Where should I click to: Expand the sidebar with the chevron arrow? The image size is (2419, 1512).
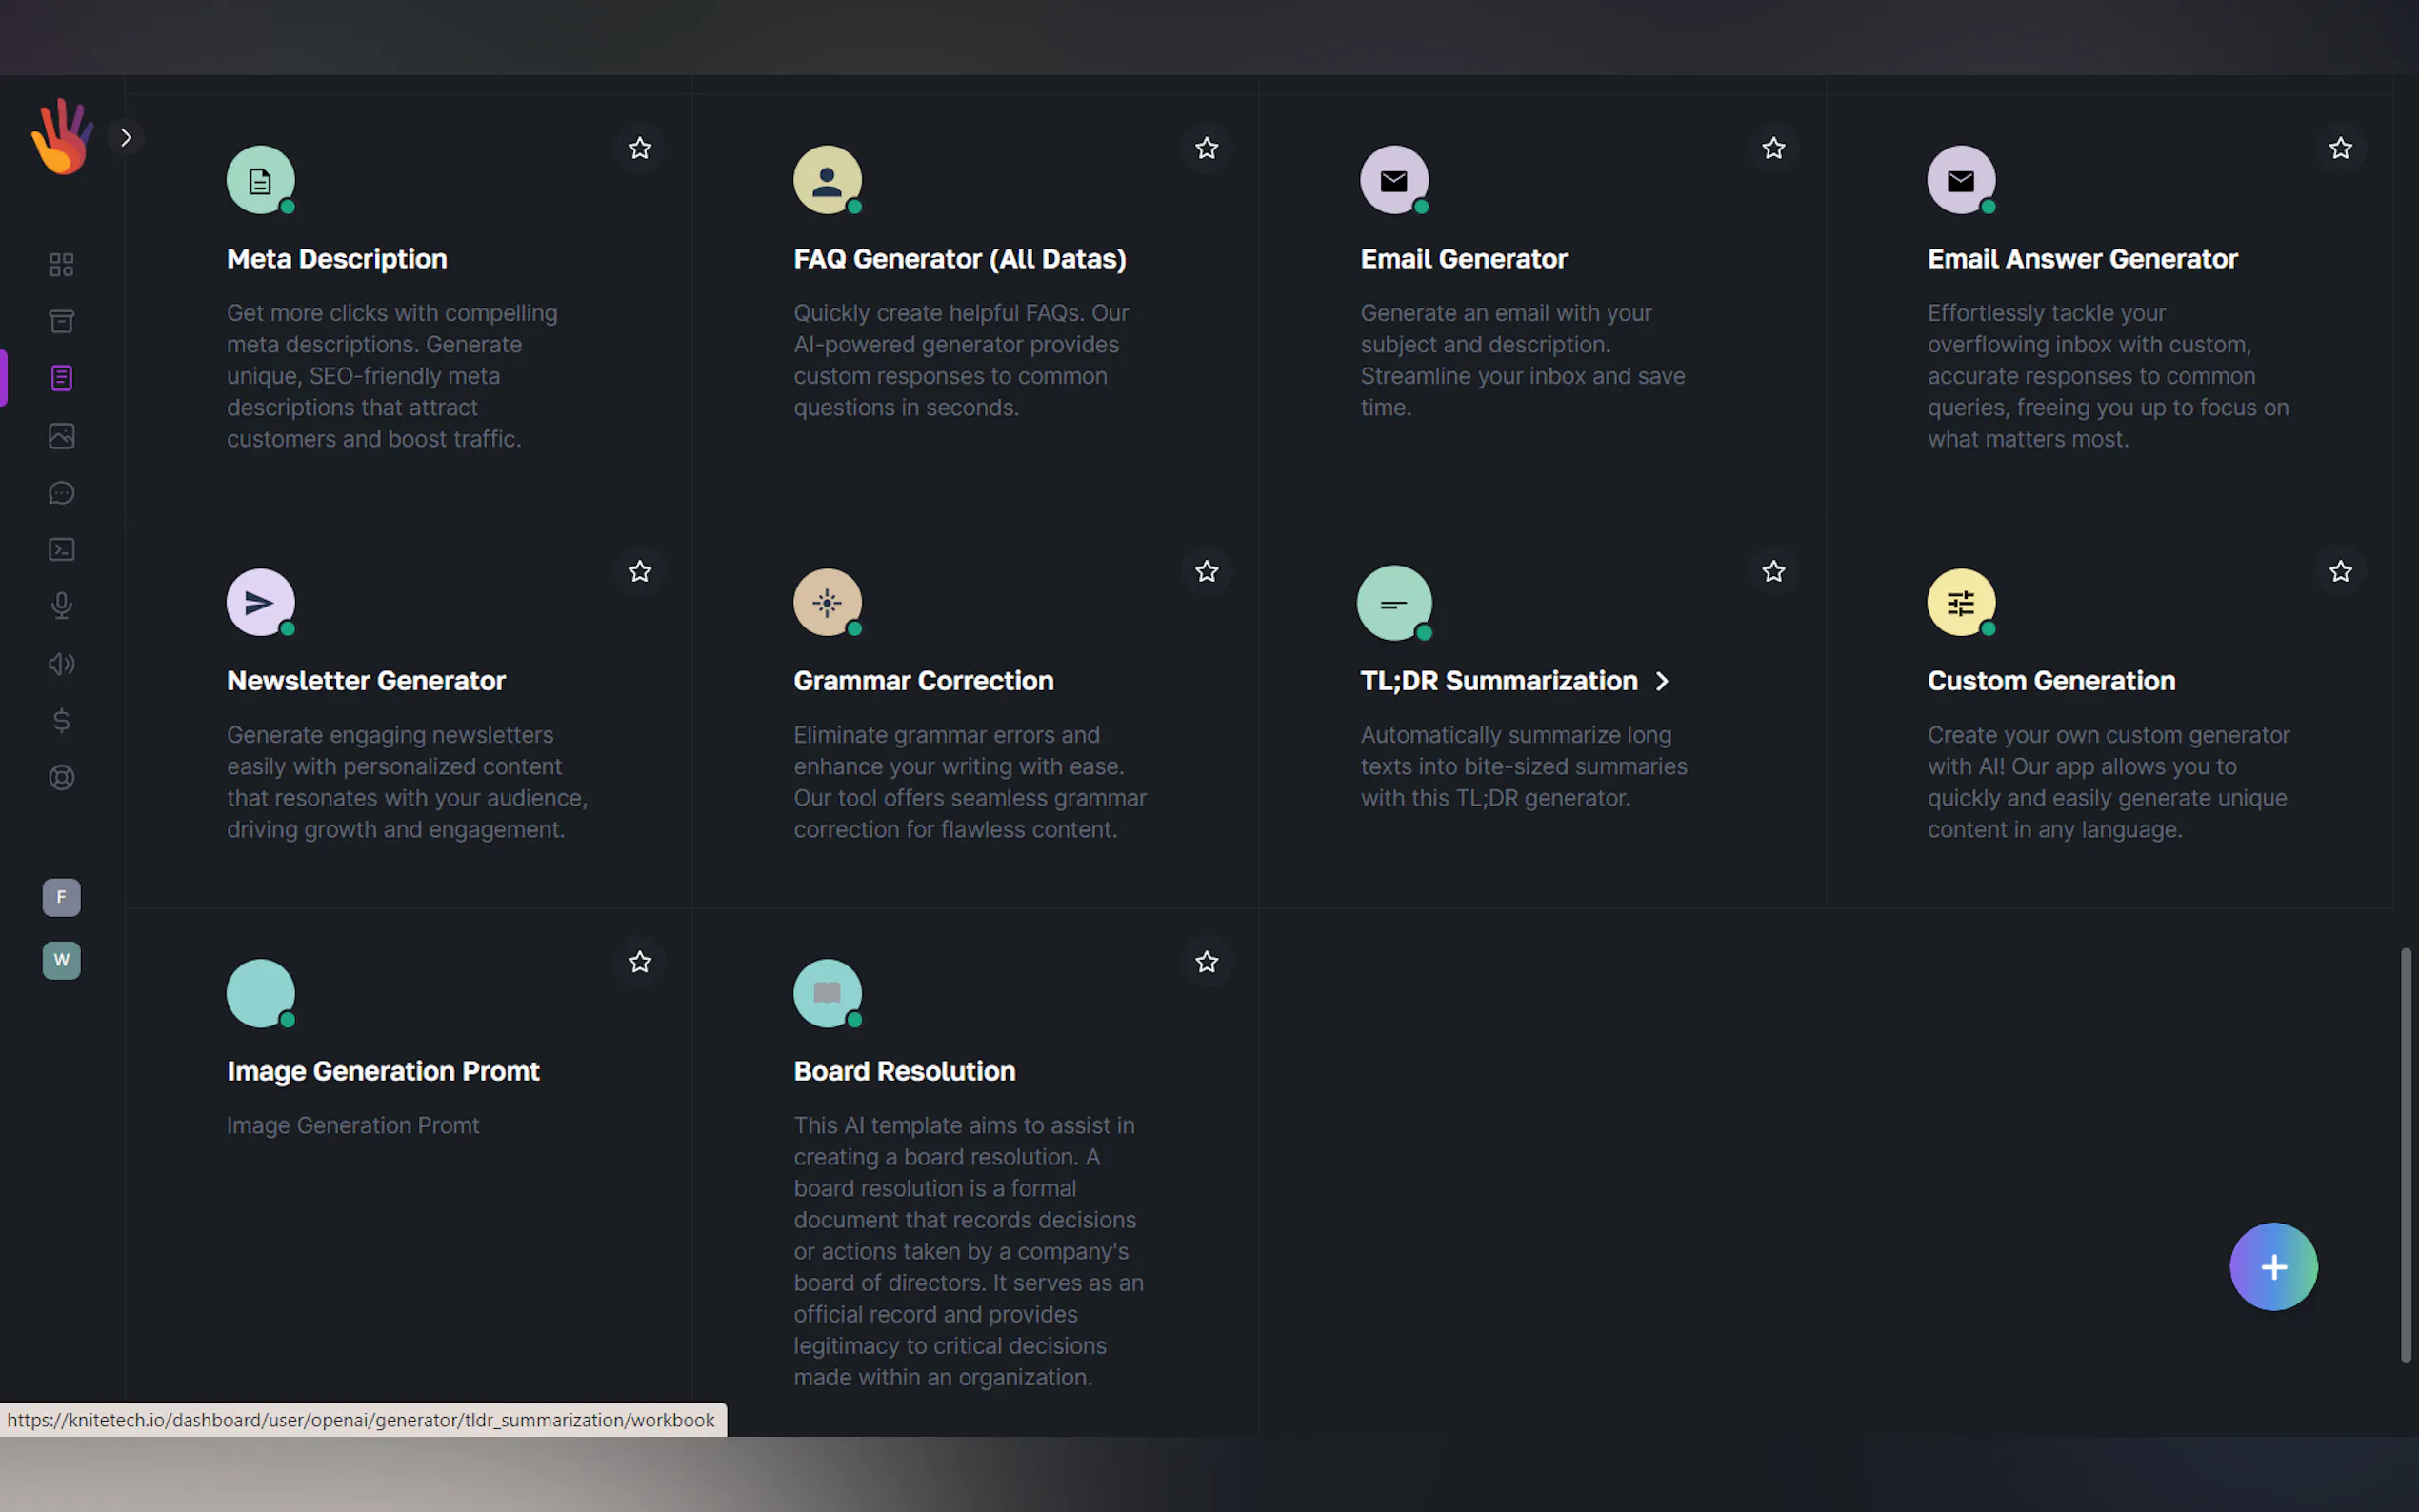click(x=126, y=138)
